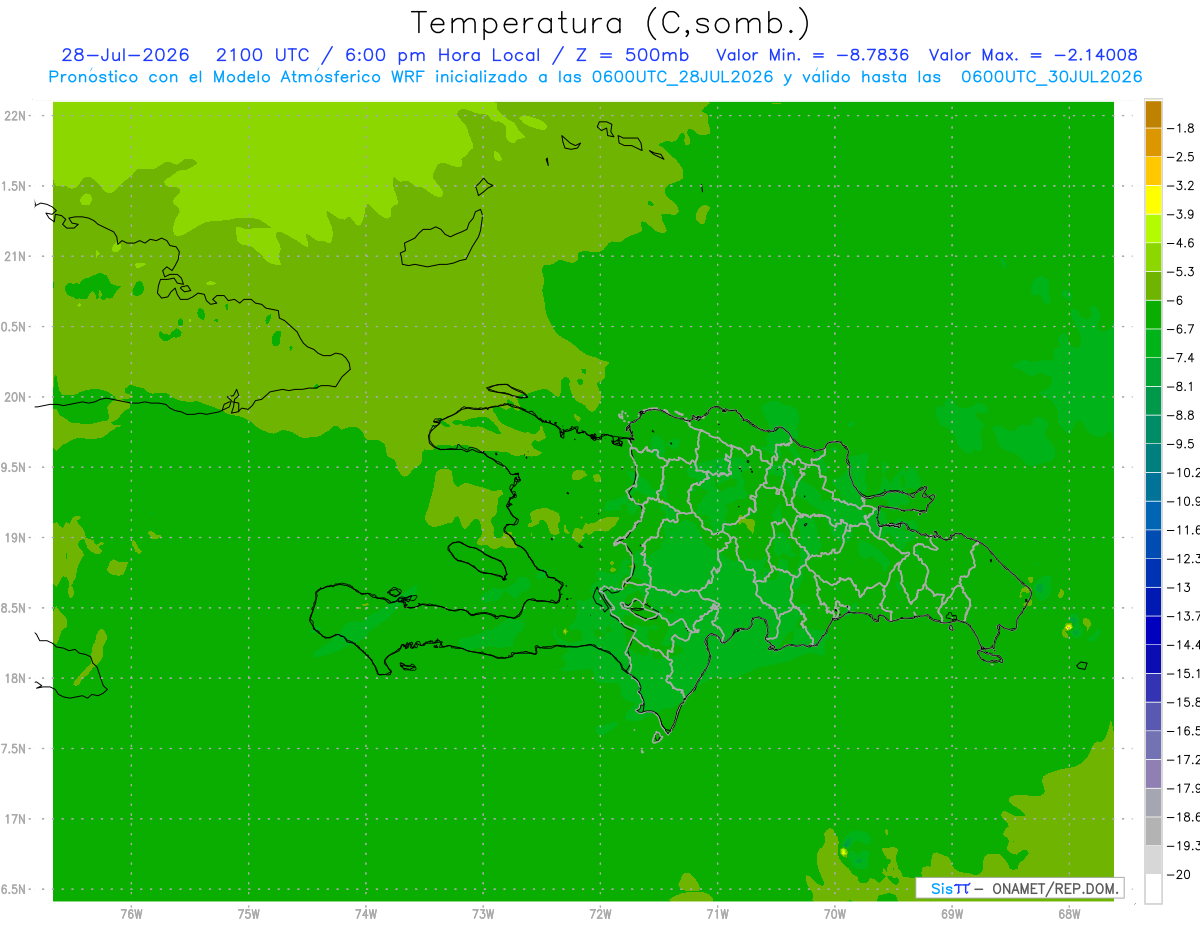Click the 'Valor Max. = -2.14008' readout
Image resolution: width=1200 pixels, height=927 pixels.
tap(1033, 55)
